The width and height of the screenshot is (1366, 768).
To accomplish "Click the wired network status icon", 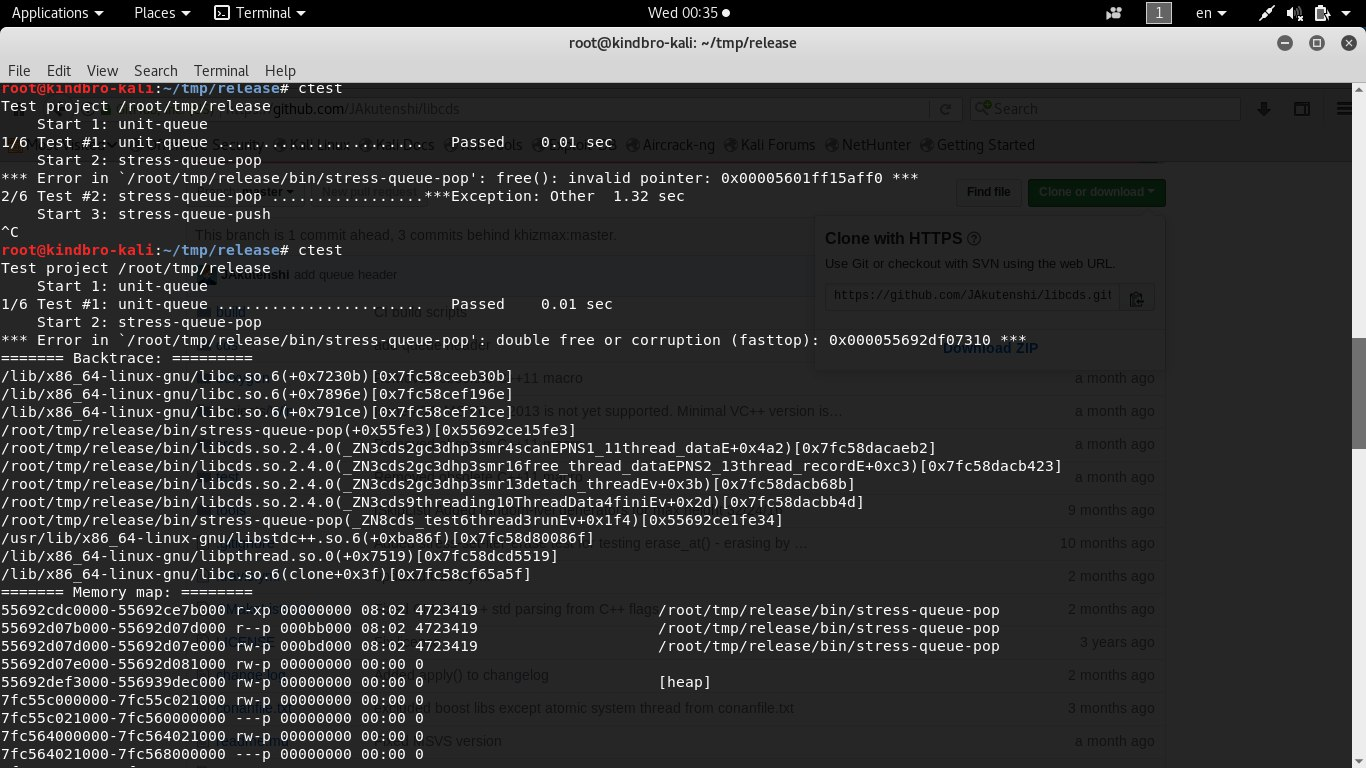I will click(x=1267, y=13).
